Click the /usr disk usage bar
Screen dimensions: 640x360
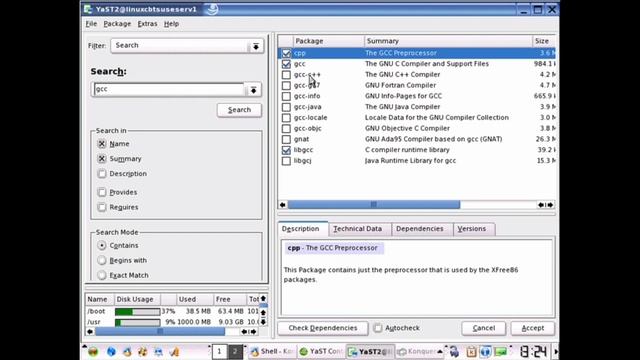(x=137, y=322)
